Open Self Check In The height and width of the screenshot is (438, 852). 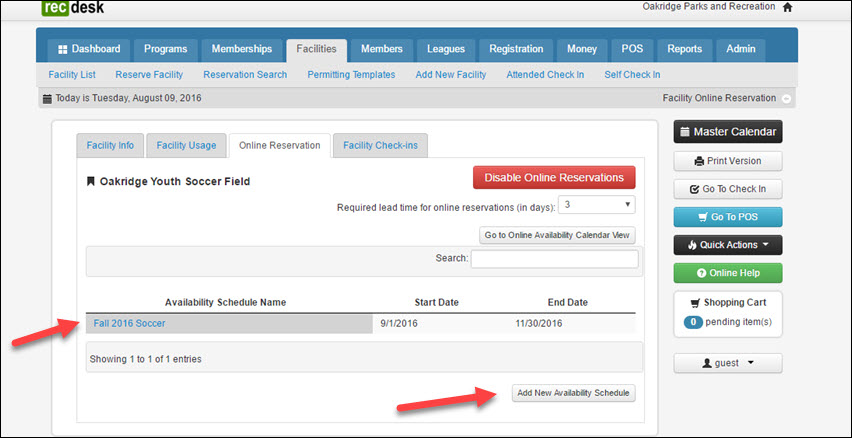[x=632, y=74]
